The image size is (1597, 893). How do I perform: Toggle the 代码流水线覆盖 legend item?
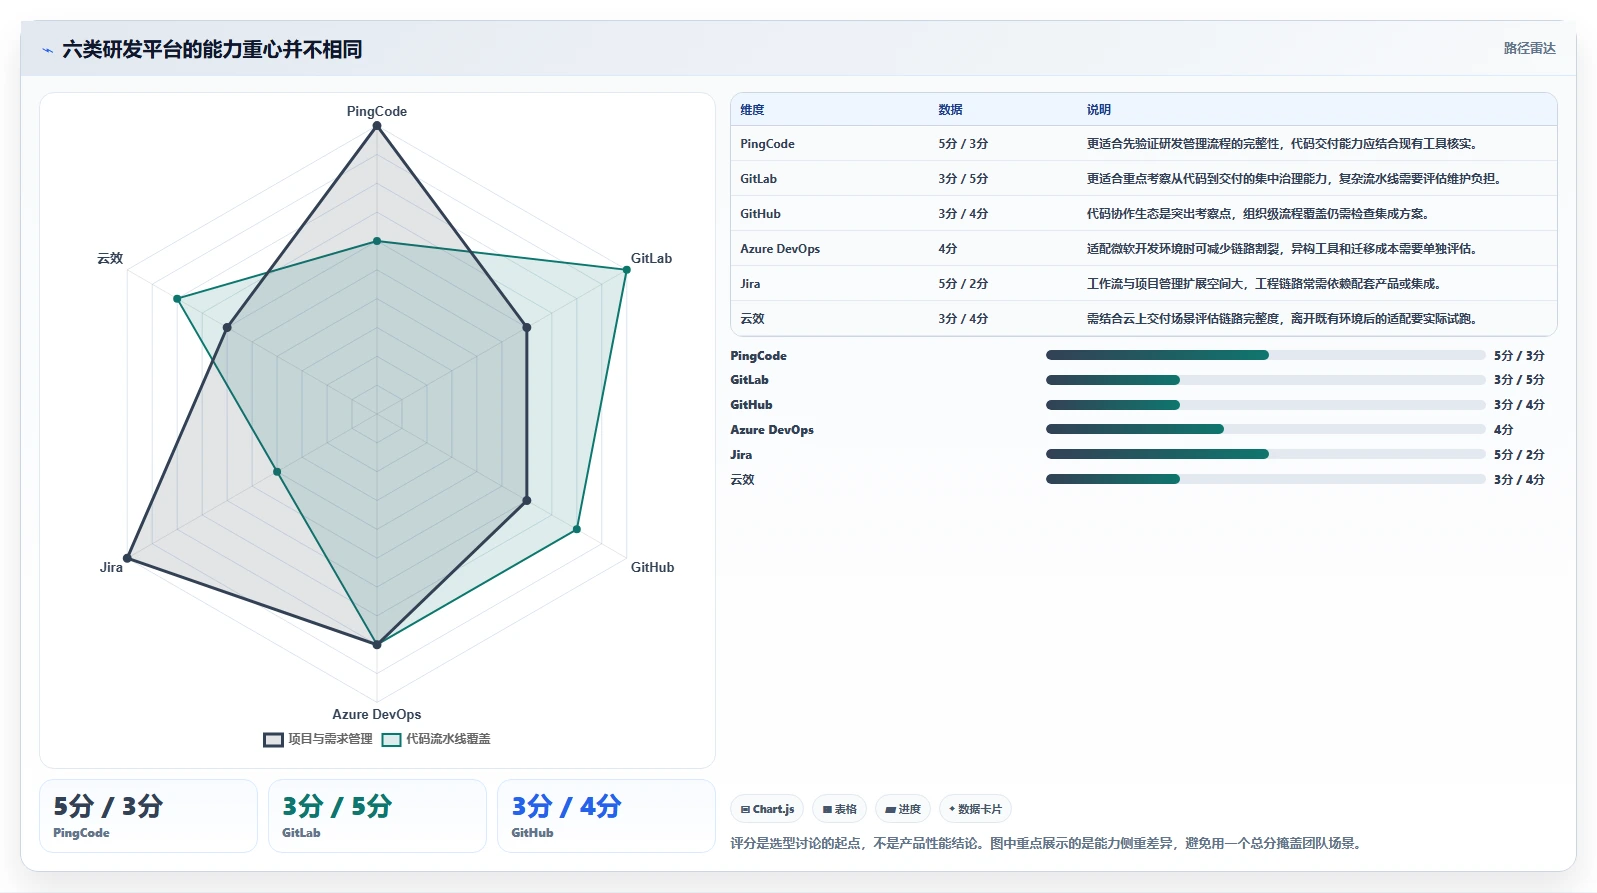pos(436,739)
